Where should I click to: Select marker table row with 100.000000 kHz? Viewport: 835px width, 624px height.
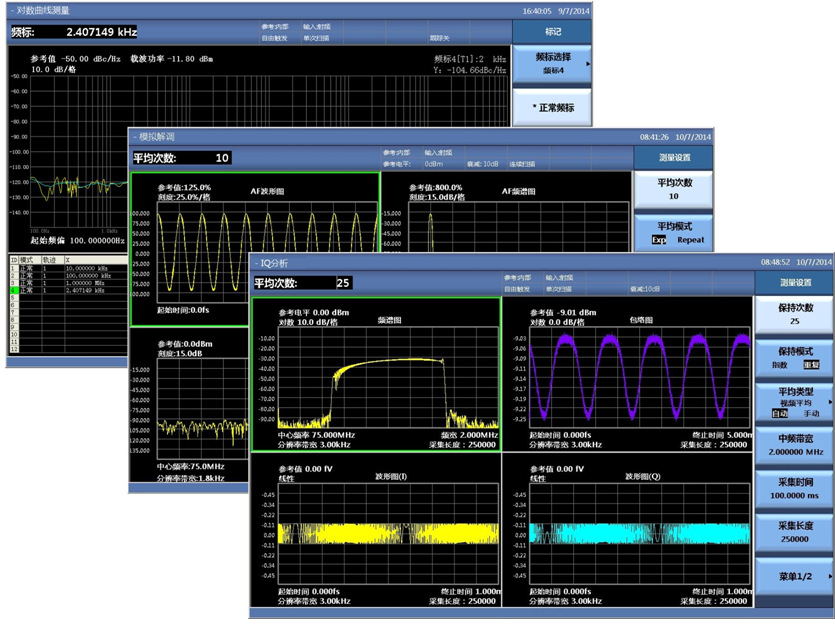coord(68,276)
